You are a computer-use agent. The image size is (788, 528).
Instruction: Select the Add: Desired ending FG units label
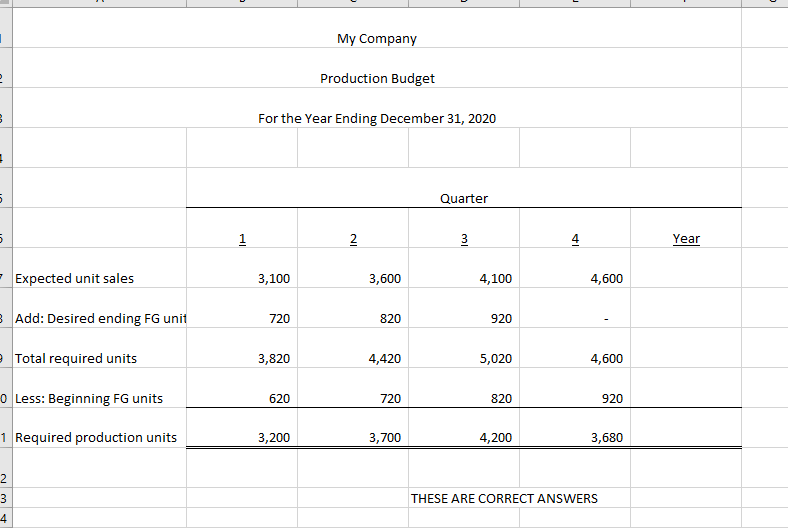pyautogui.click(x=100, y=308)
